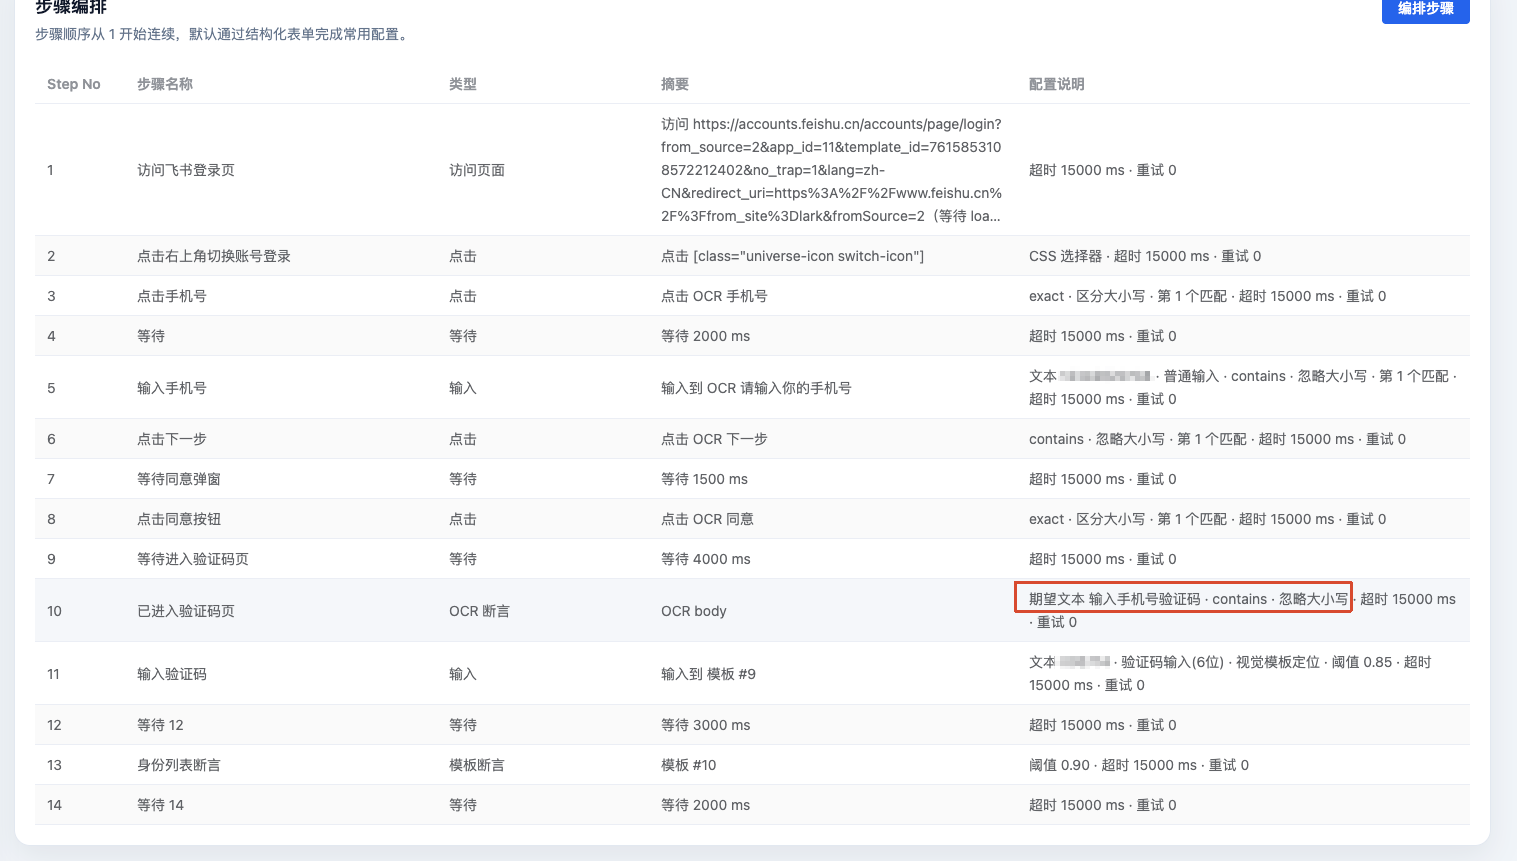Select the 输入验证码 step name
This screenshot has width=1517, height=861.
coord(172,674)
